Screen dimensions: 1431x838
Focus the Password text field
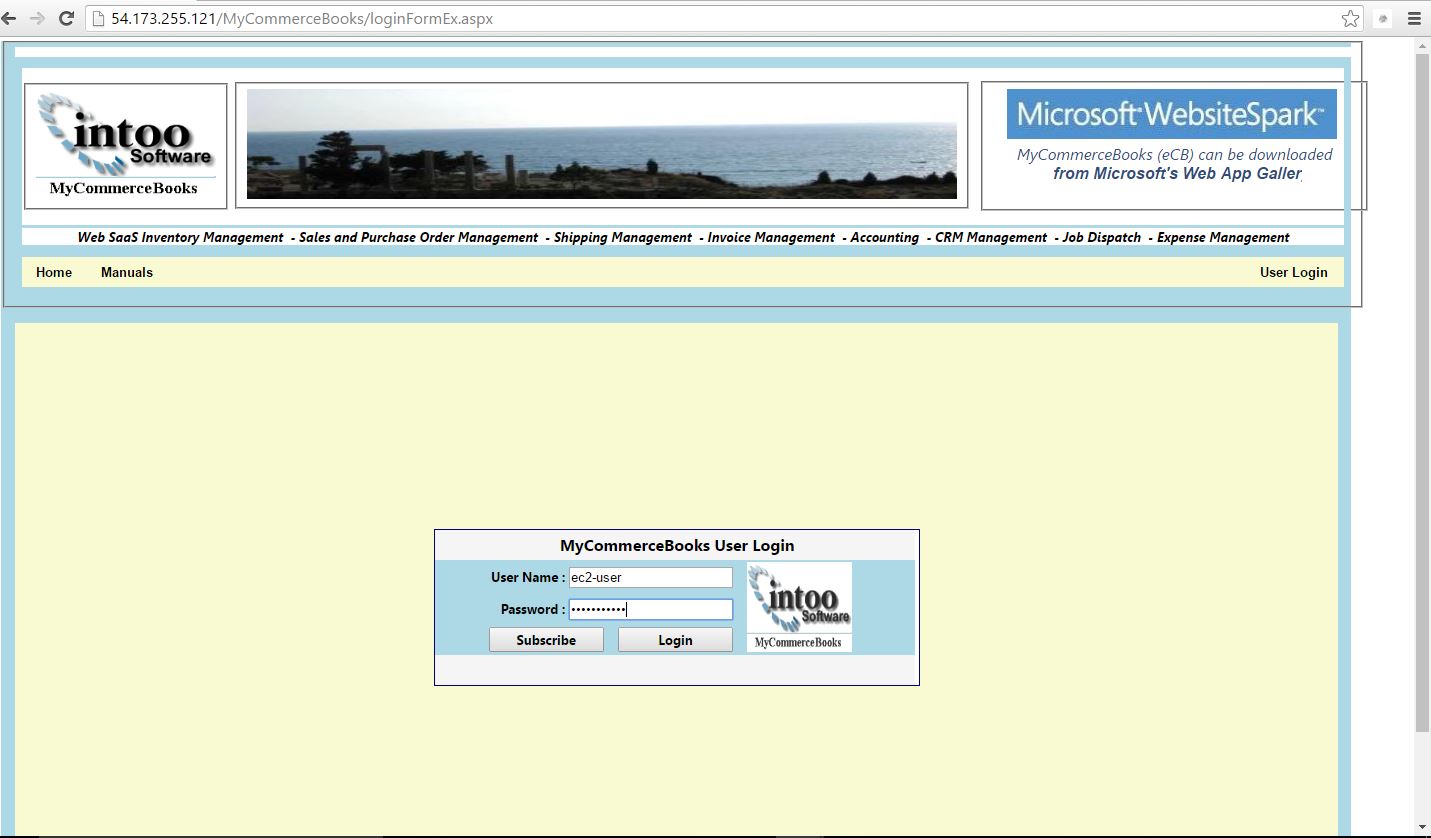point(650,610)
